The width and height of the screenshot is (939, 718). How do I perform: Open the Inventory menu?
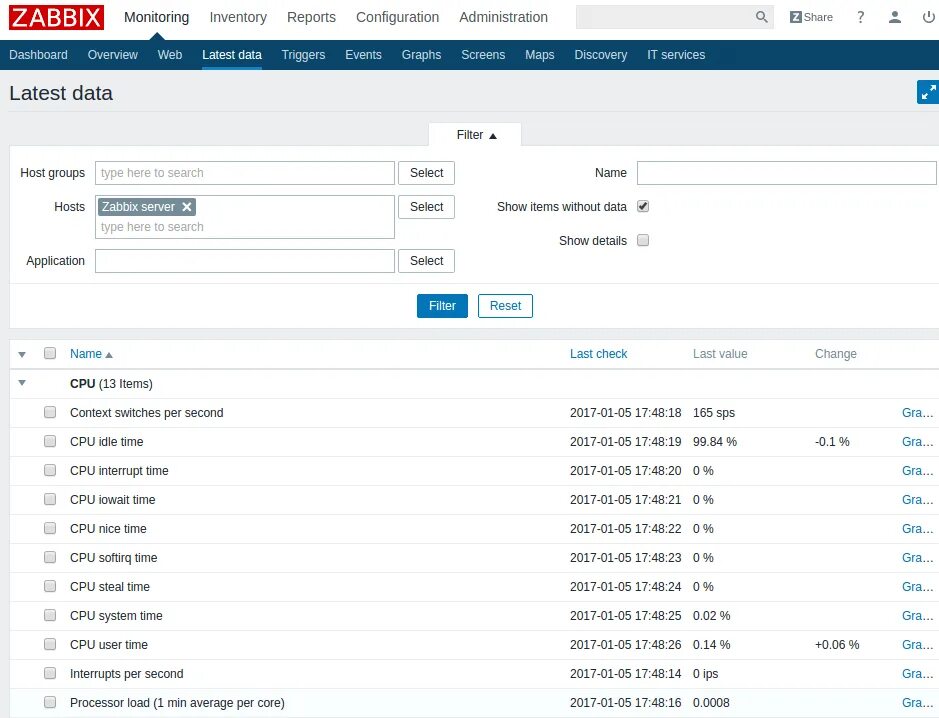click(238, 17)
